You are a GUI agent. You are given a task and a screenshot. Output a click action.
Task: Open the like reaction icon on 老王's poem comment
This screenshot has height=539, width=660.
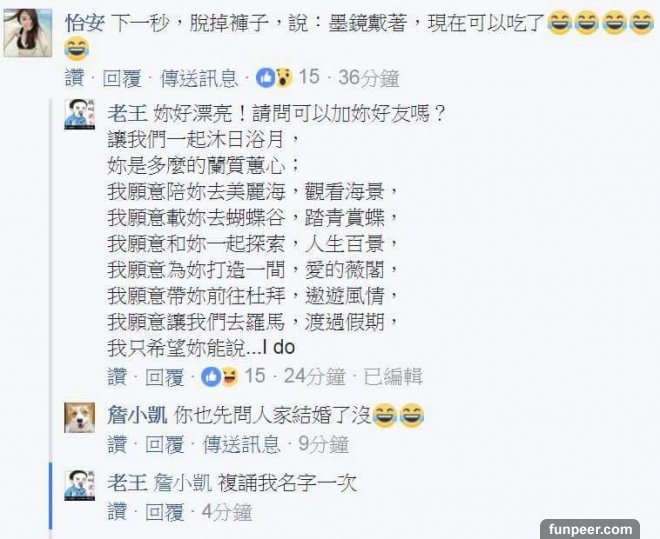coord(211,376)
